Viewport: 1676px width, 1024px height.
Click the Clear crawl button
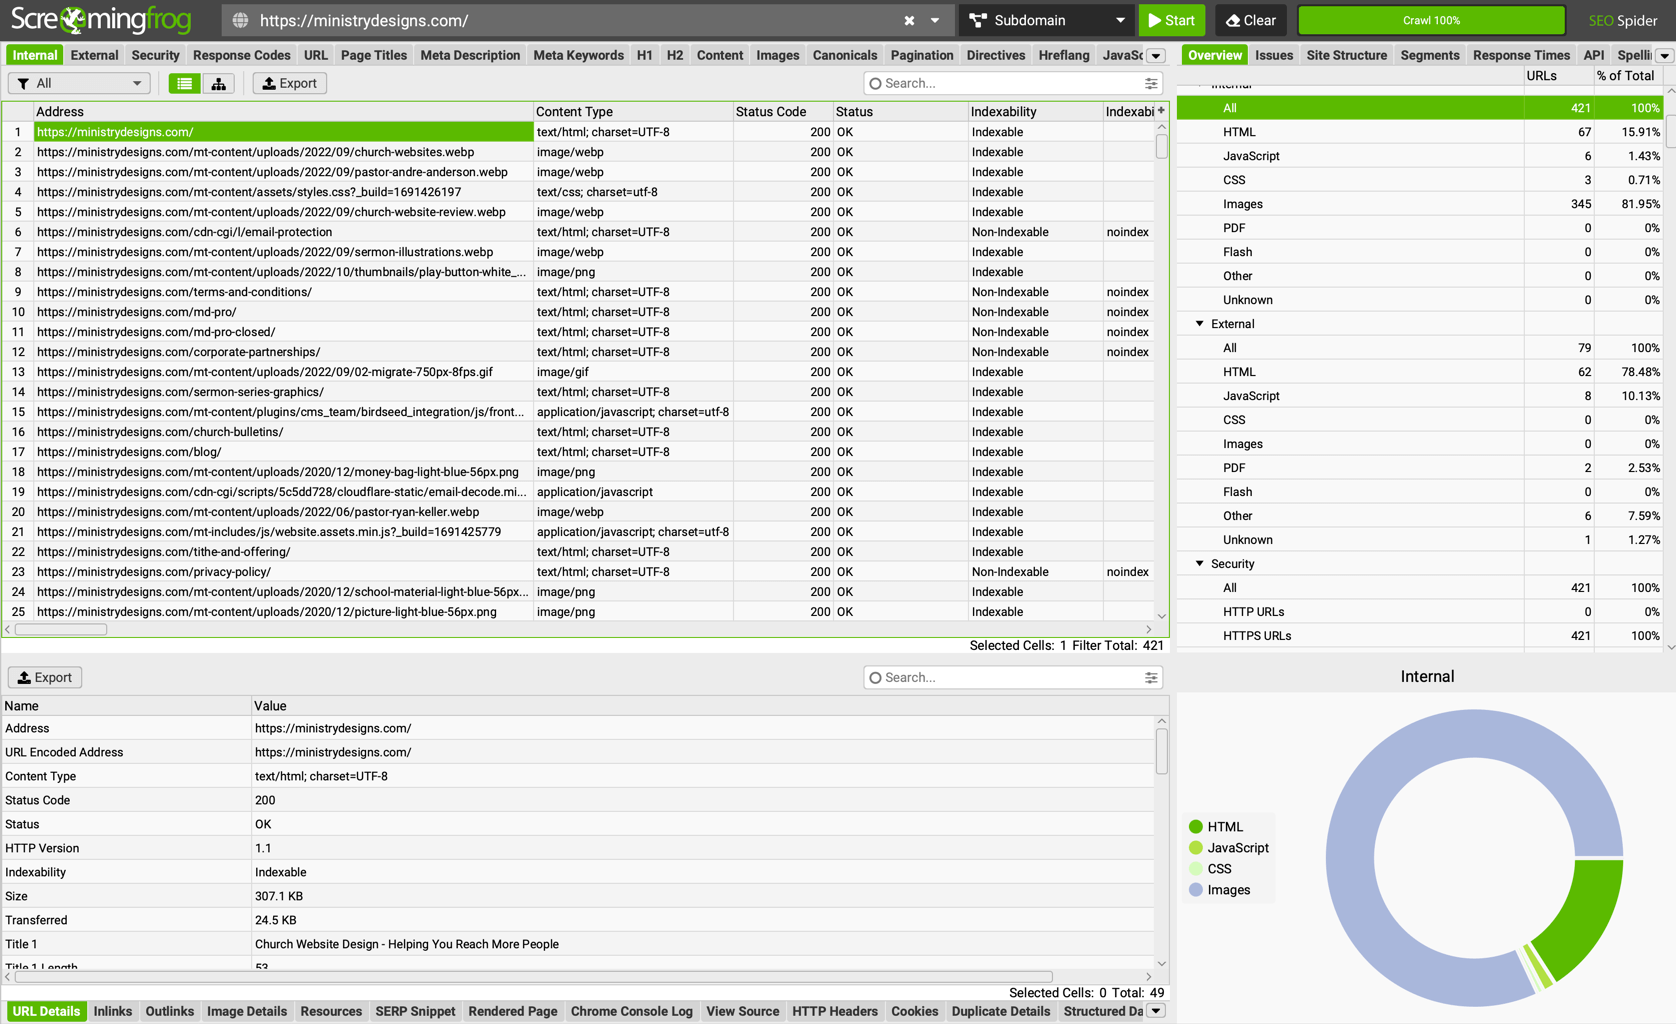pos(1250,20)
